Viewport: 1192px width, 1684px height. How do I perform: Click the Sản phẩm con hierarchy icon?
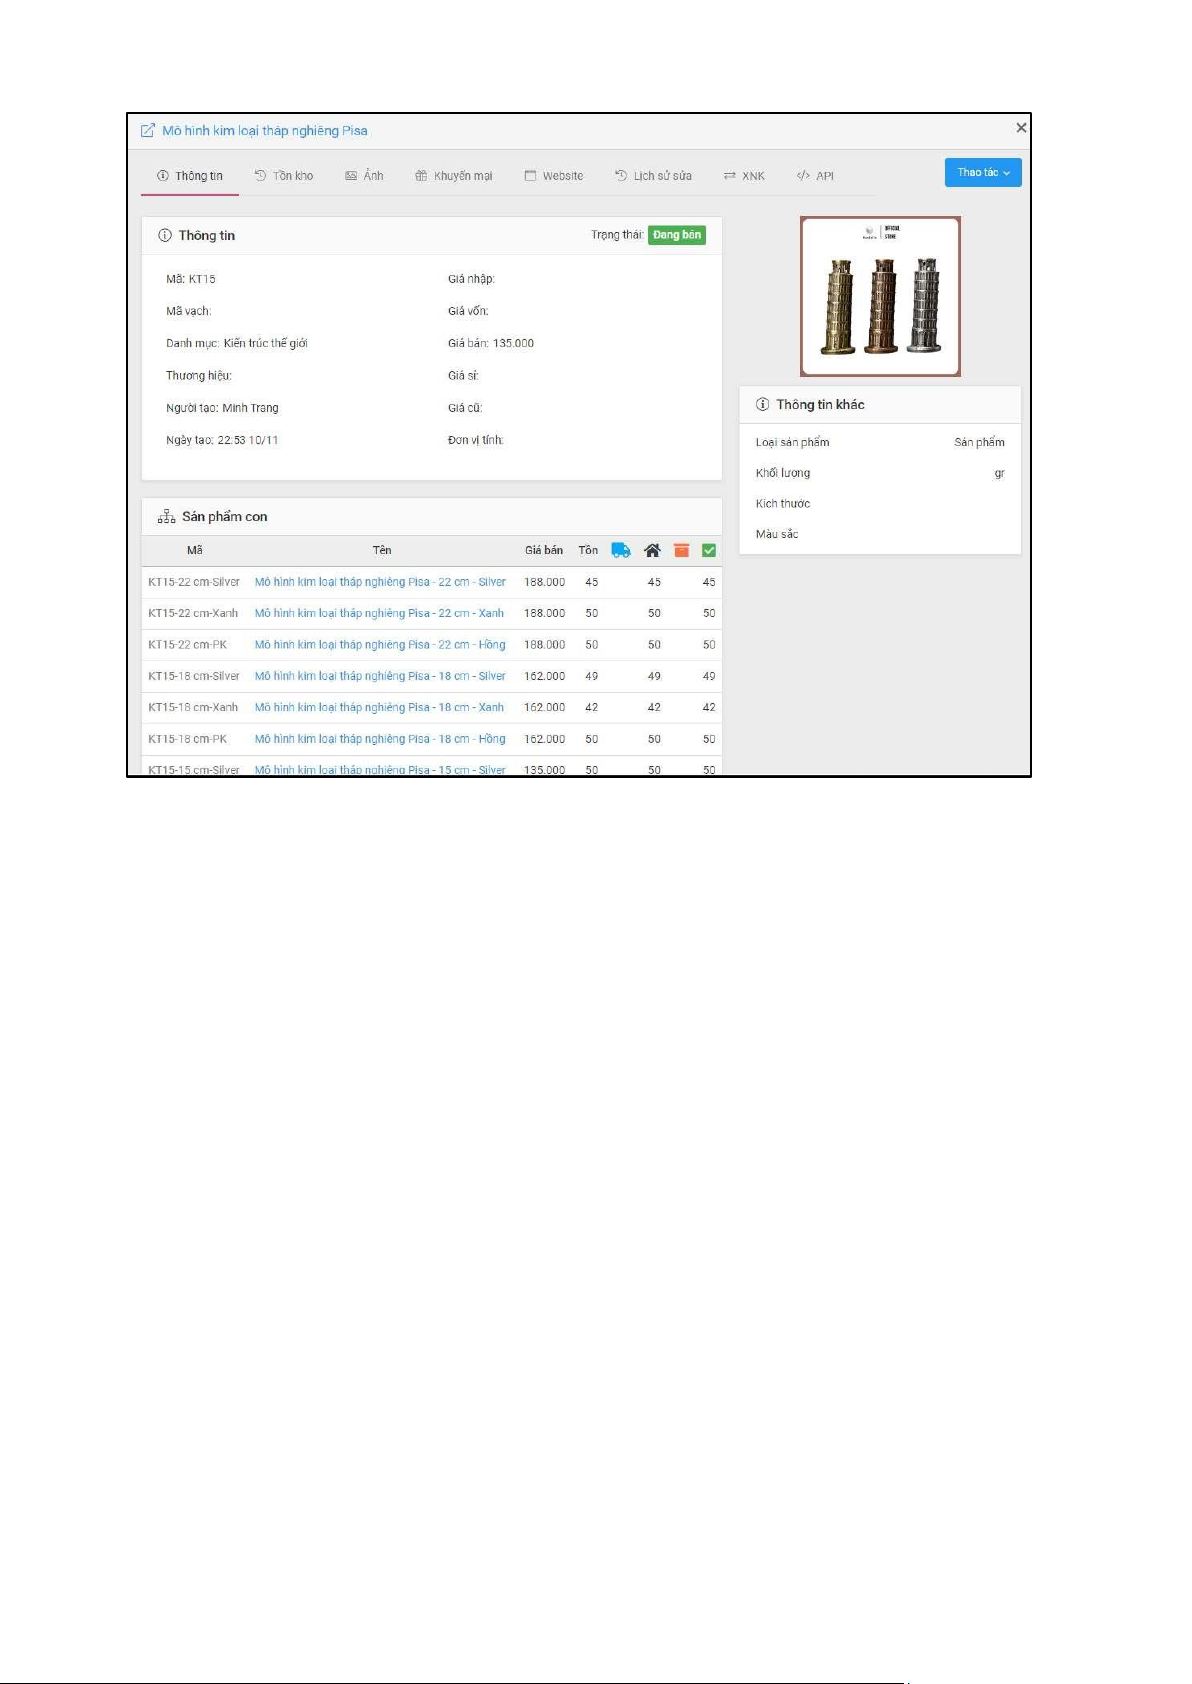click(x=166, y=517)
